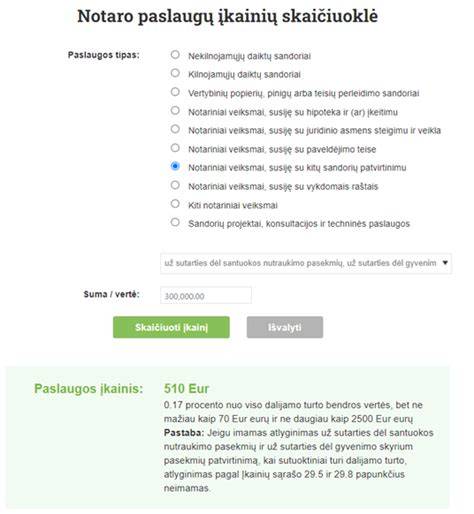
Task: Select hipoteka ir (ar) įkeitimu option
Action: tap(175, 110)
